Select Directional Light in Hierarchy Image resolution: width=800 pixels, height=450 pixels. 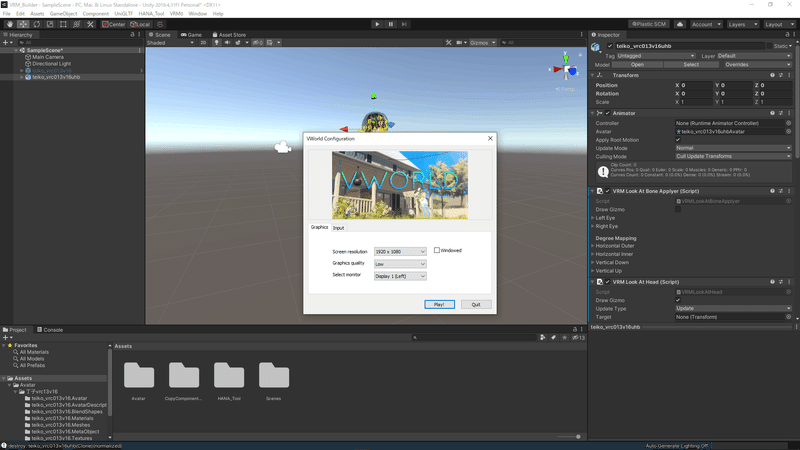(x=52, y=64)
